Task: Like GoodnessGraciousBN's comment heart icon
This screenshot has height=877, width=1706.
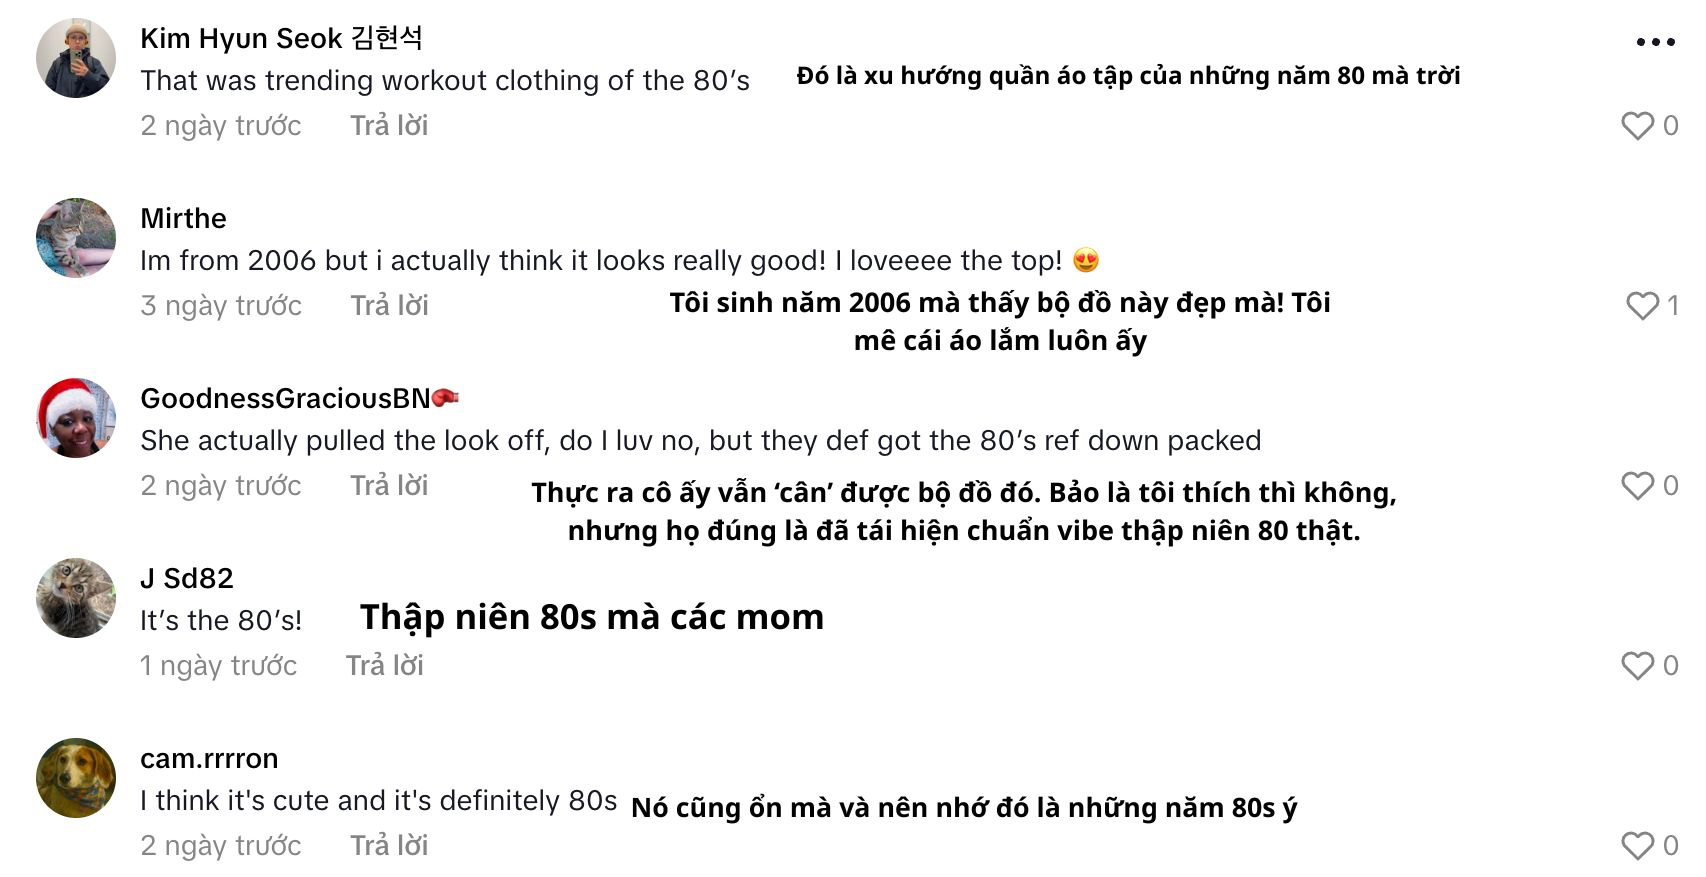Action: (x=1638, y=486)
